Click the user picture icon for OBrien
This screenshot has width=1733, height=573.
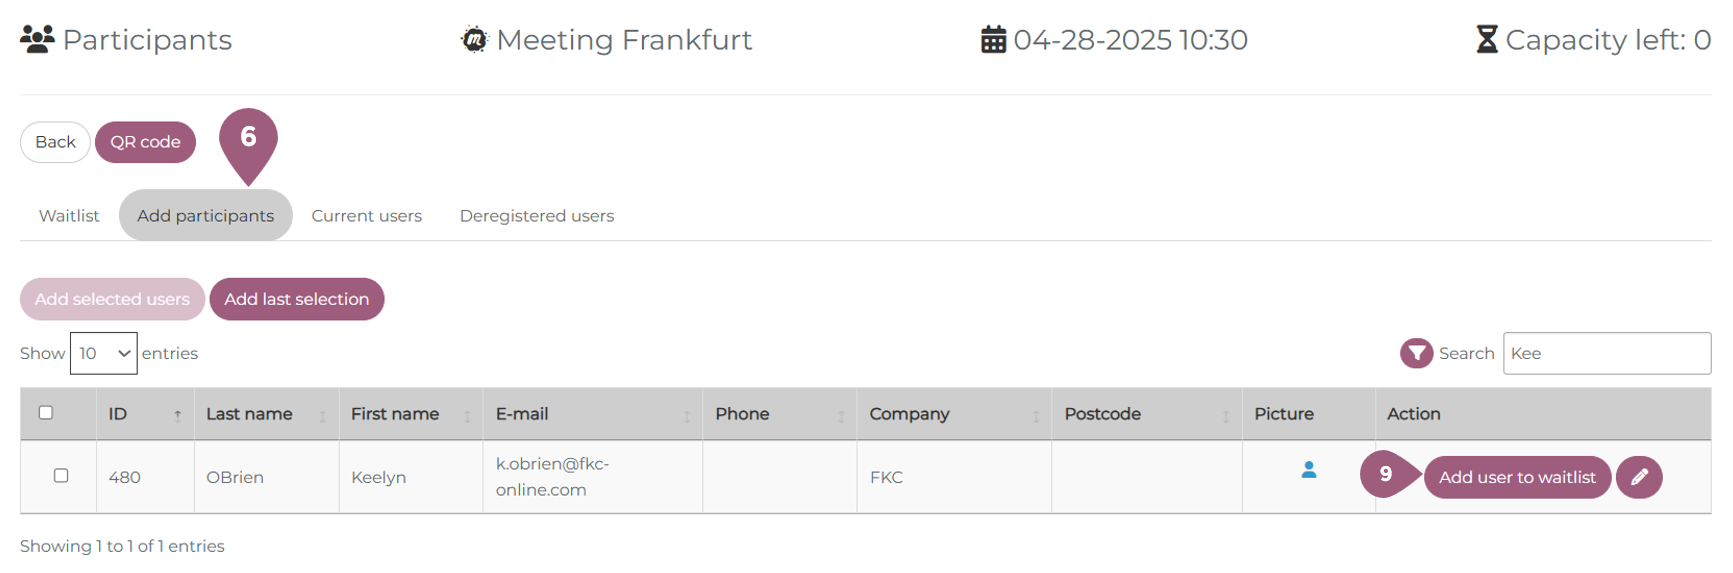[1308, 470]
